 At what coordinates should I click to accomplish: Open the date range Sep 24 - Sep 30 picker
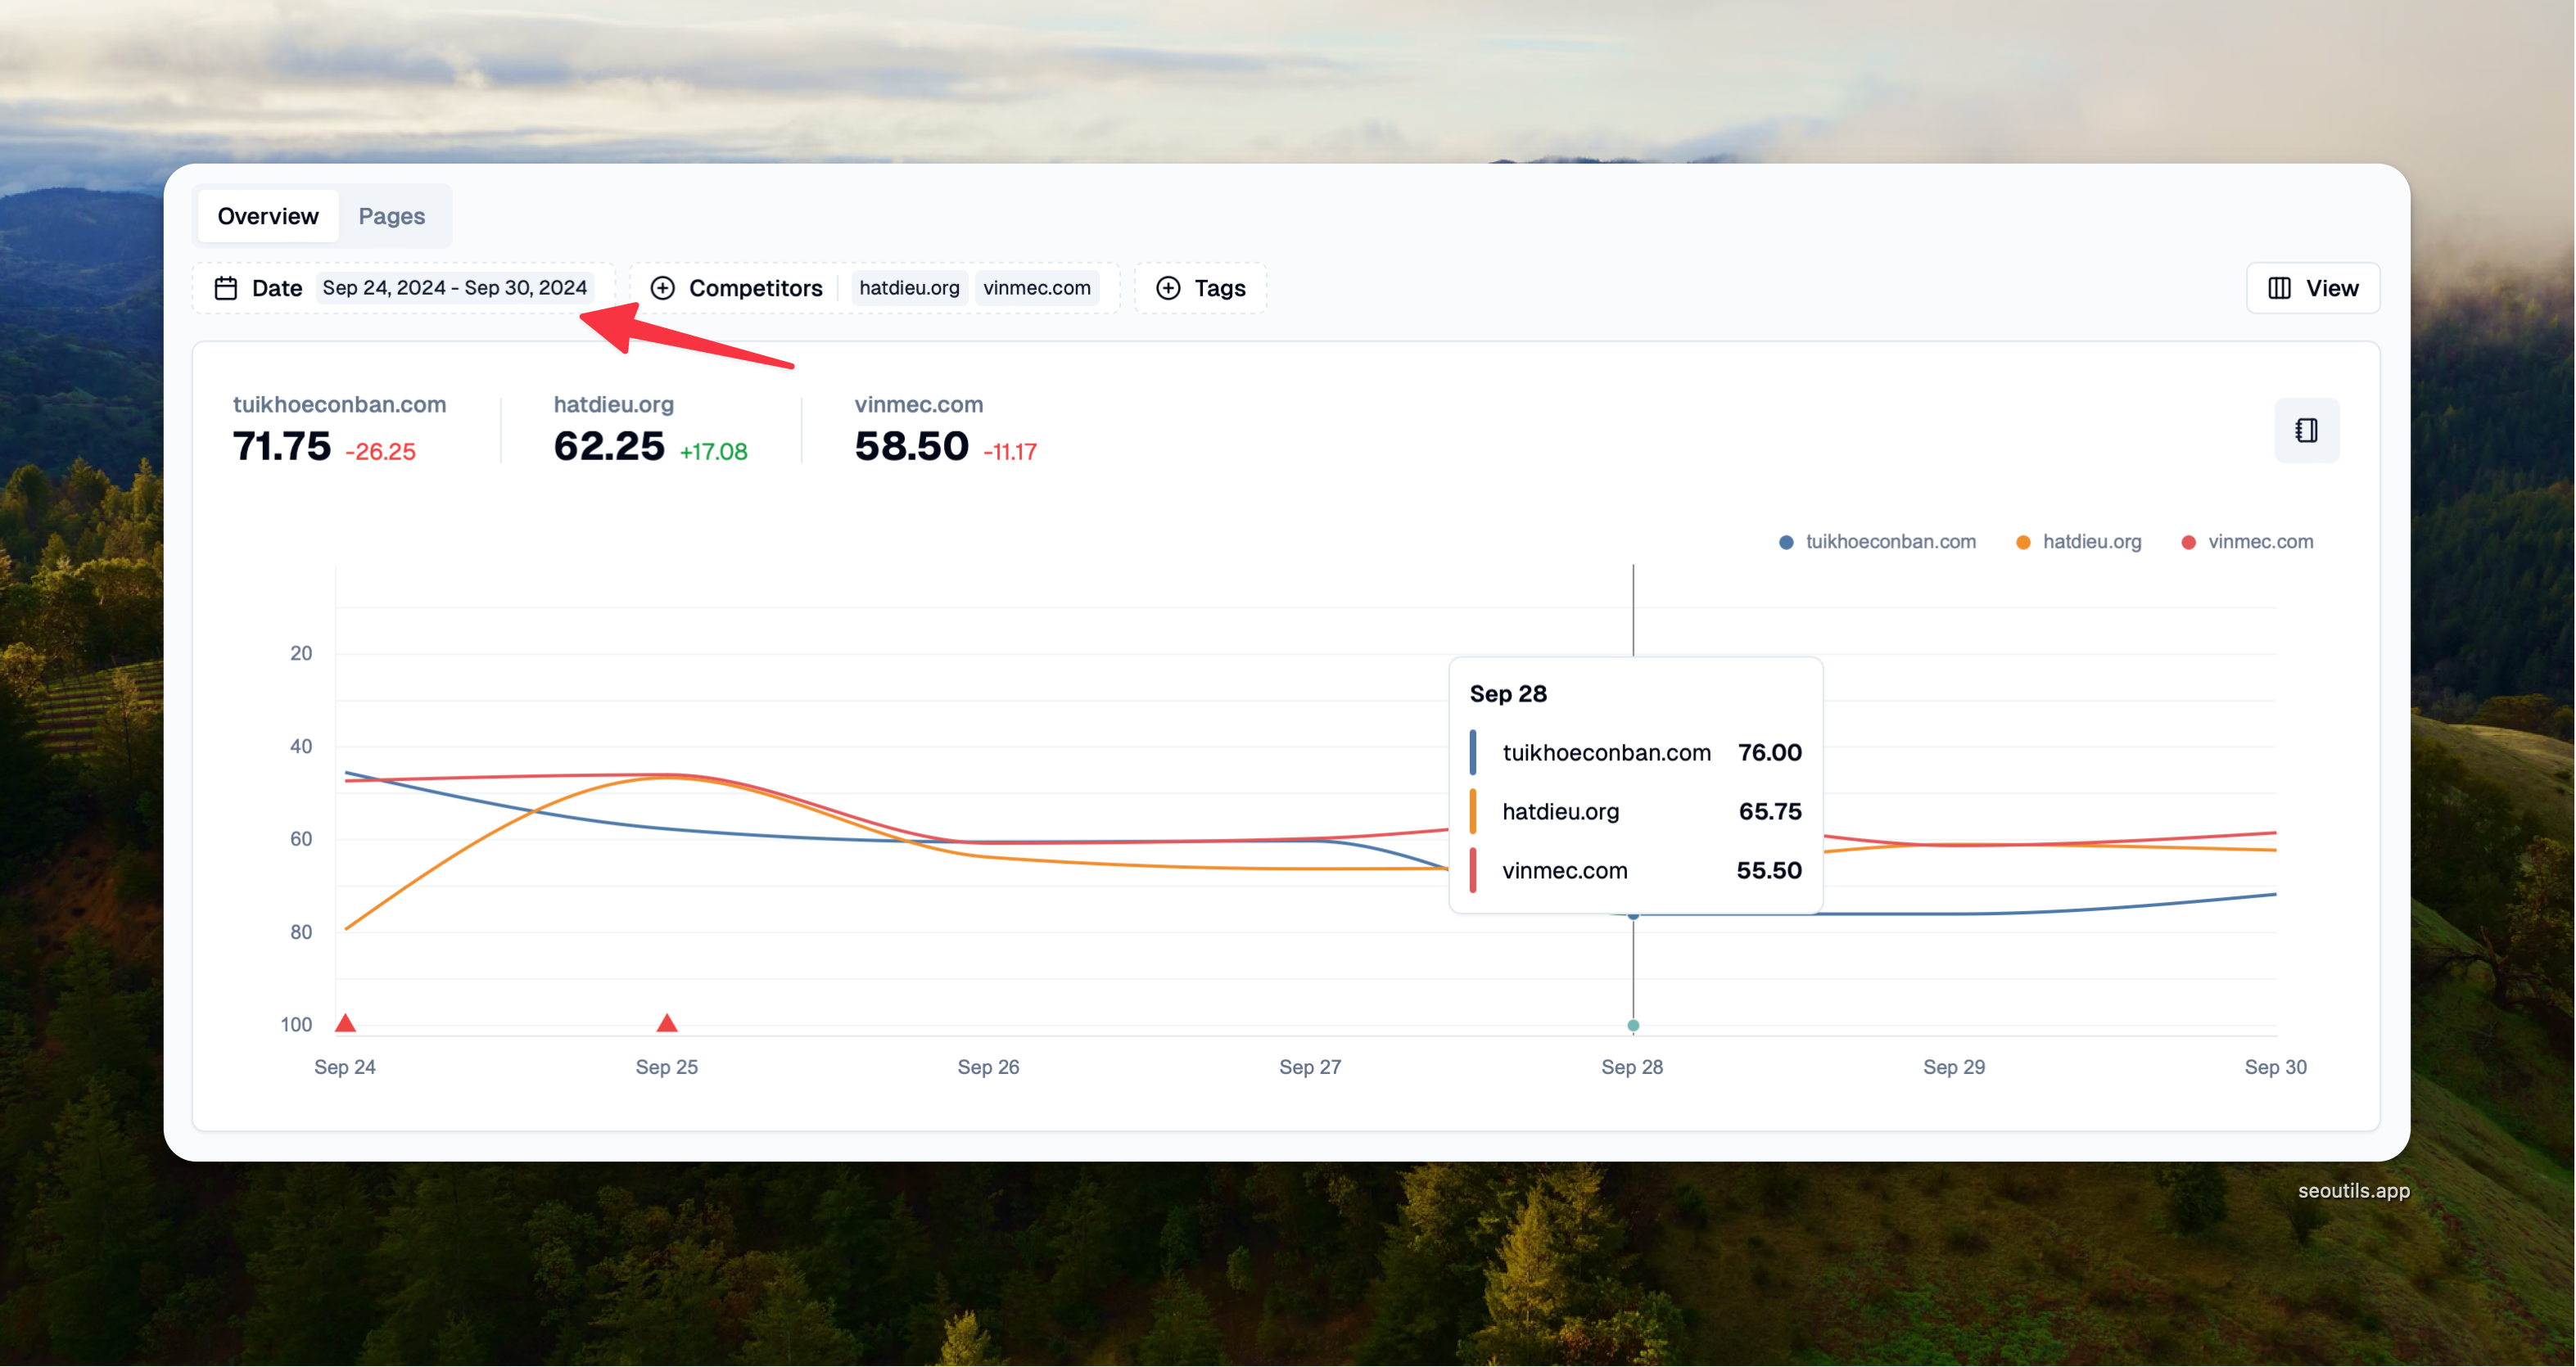point(454,288)
